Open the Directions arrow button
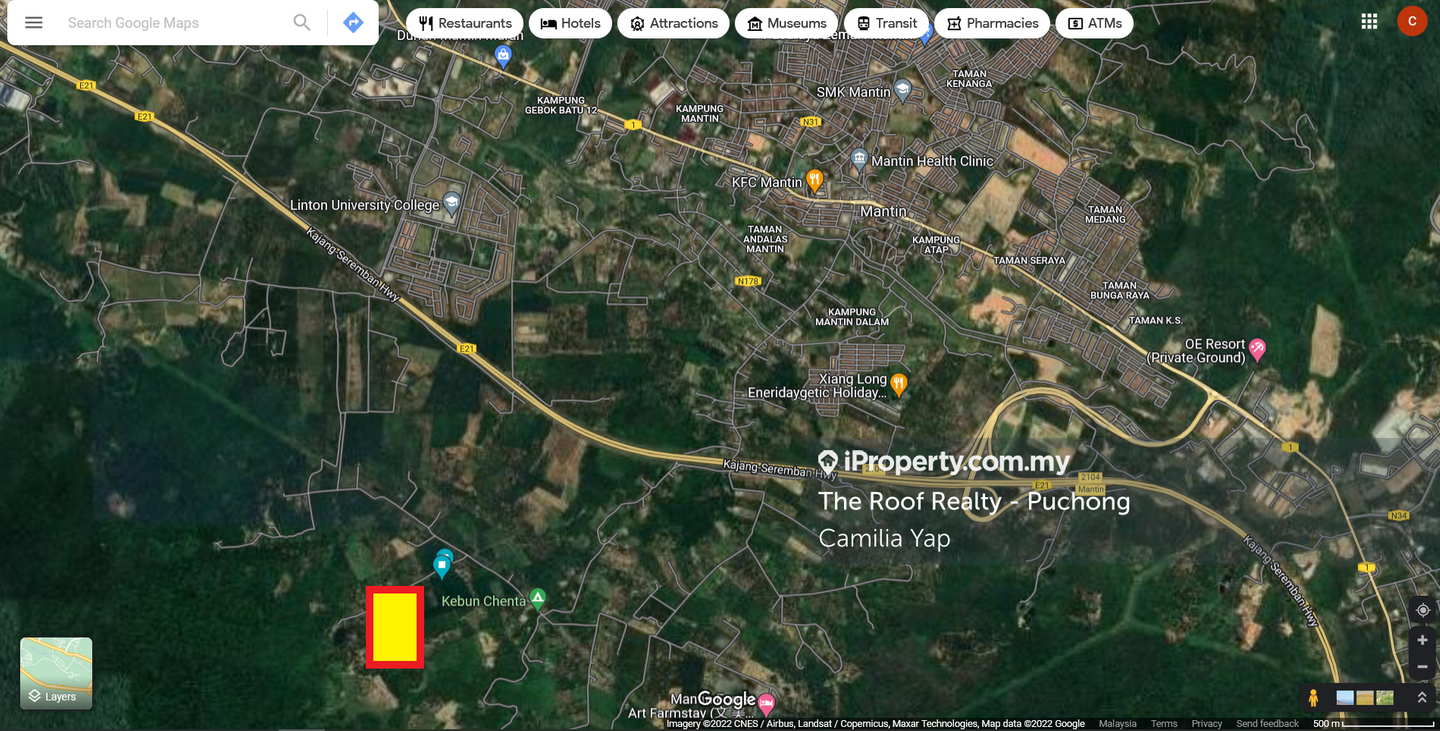This screenshot has height=731, width=1440. pyautogui.click(x=353, y=23)
